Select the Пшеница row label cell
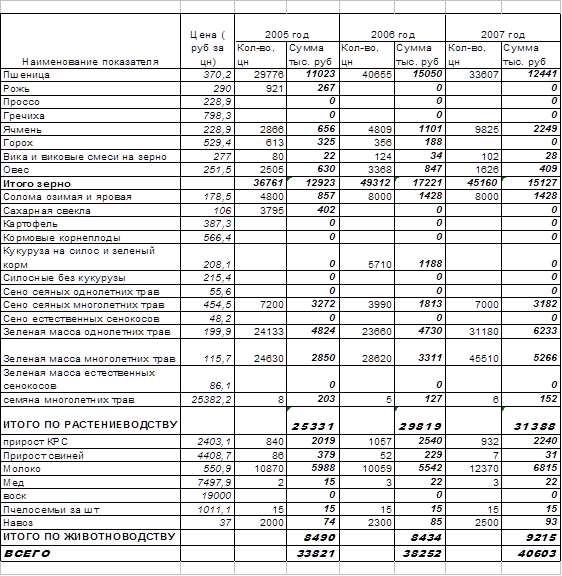Image resolution: width=562 pixels, height=576 pixels. tap(90, 75)
